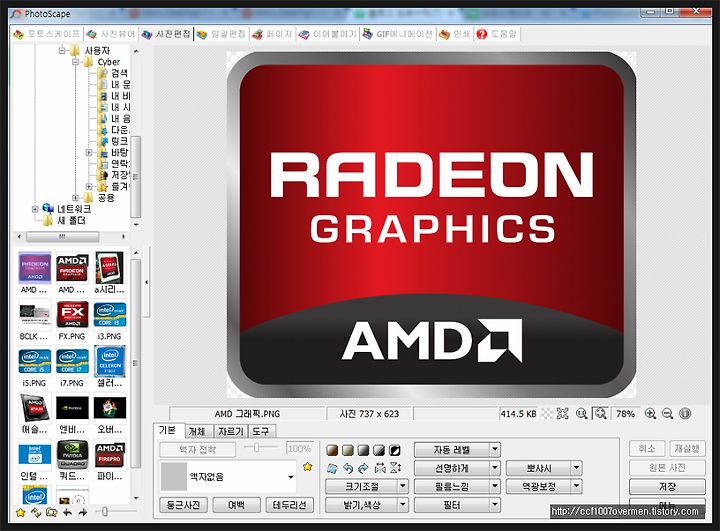Image resolution: width=720 pixels, height=531 pixels.
Task: Open the 액자없음 frame selection combo box
Action: click(x=228, y=477)
